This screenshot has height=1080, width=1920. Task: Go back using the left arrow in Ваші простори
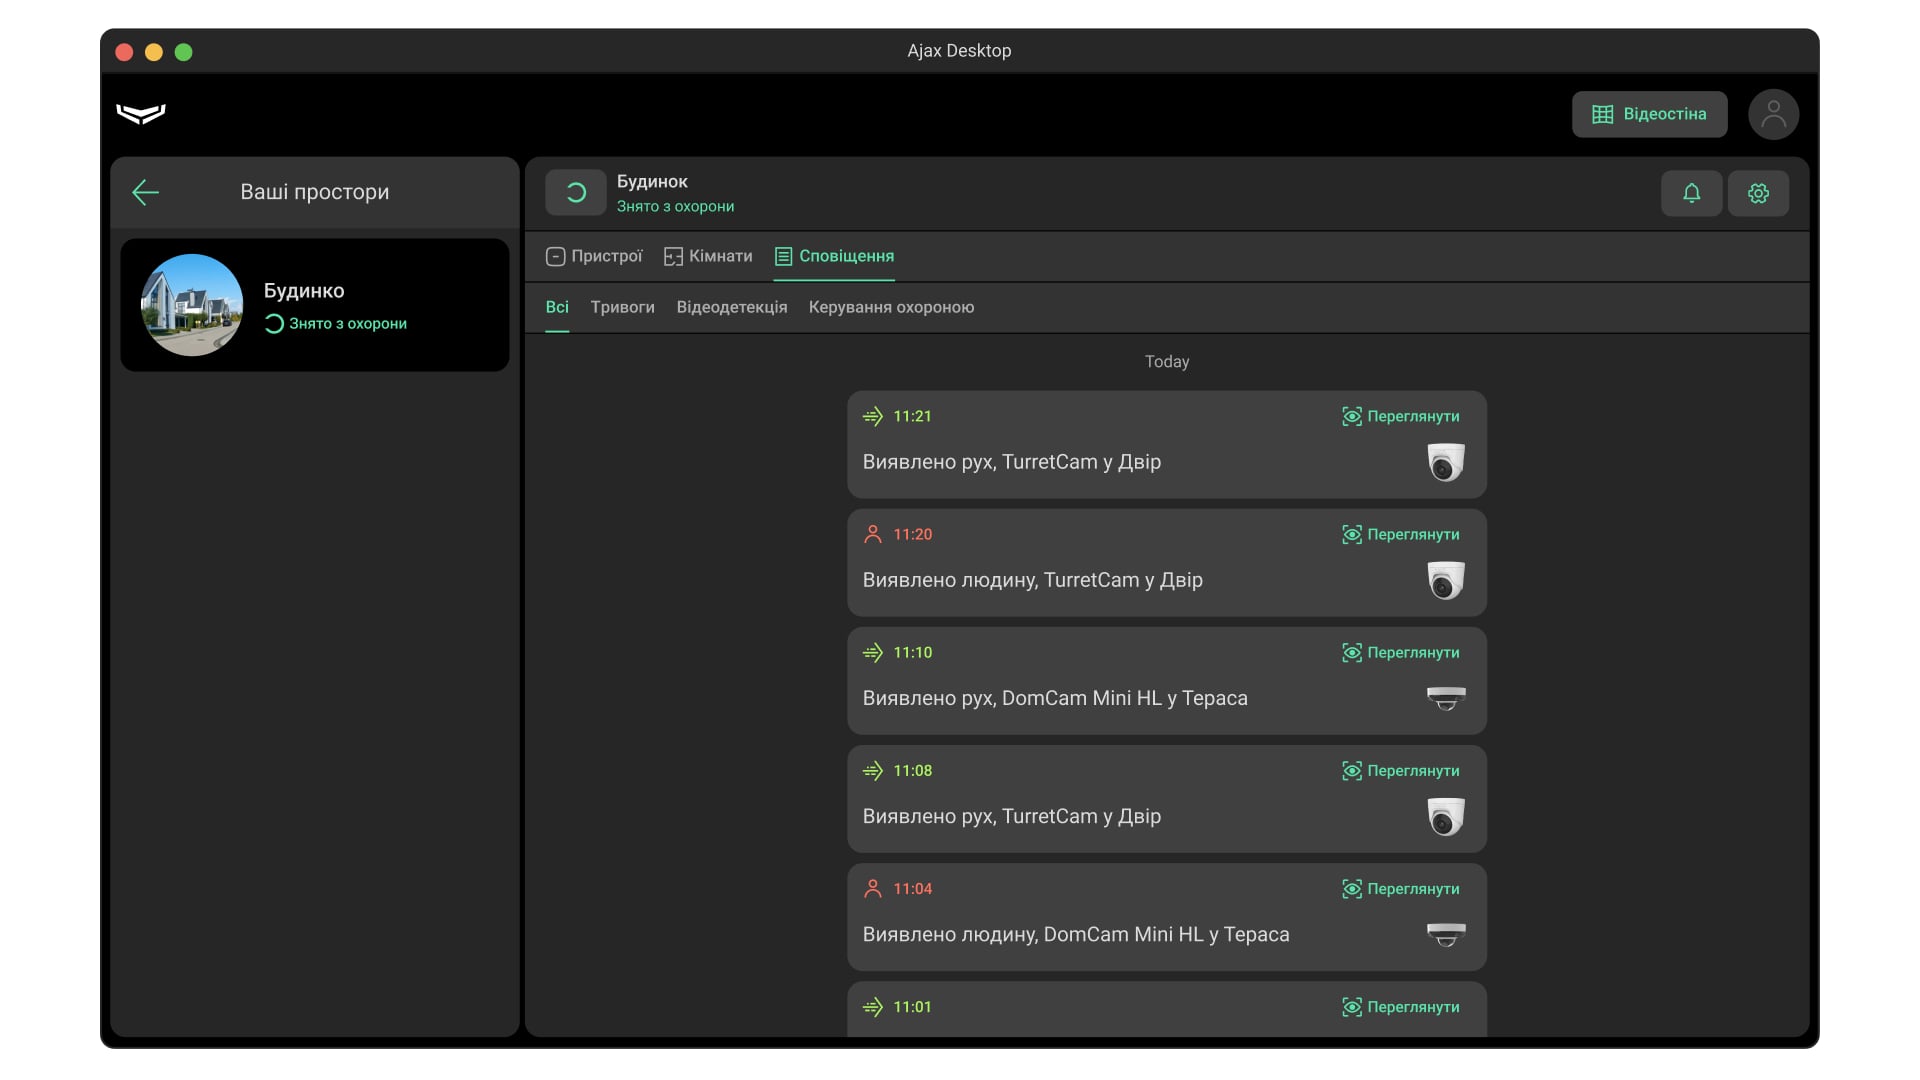(145, 192)
